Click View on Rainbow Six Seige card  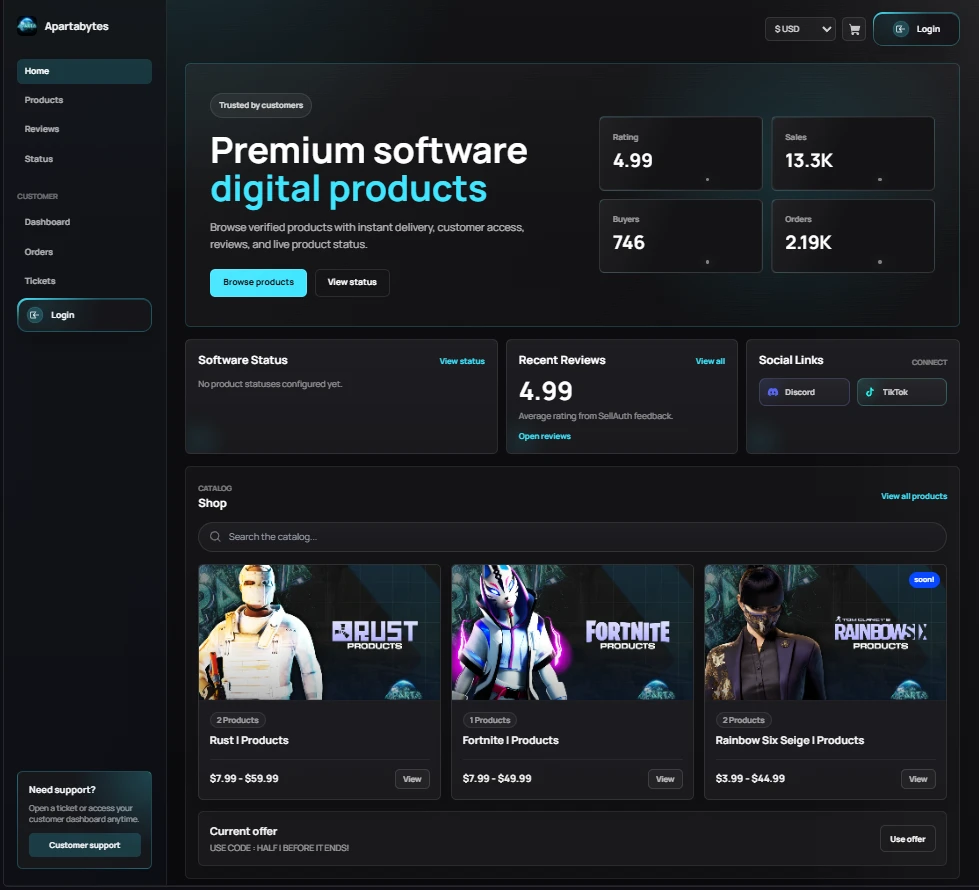pos(918,779)
